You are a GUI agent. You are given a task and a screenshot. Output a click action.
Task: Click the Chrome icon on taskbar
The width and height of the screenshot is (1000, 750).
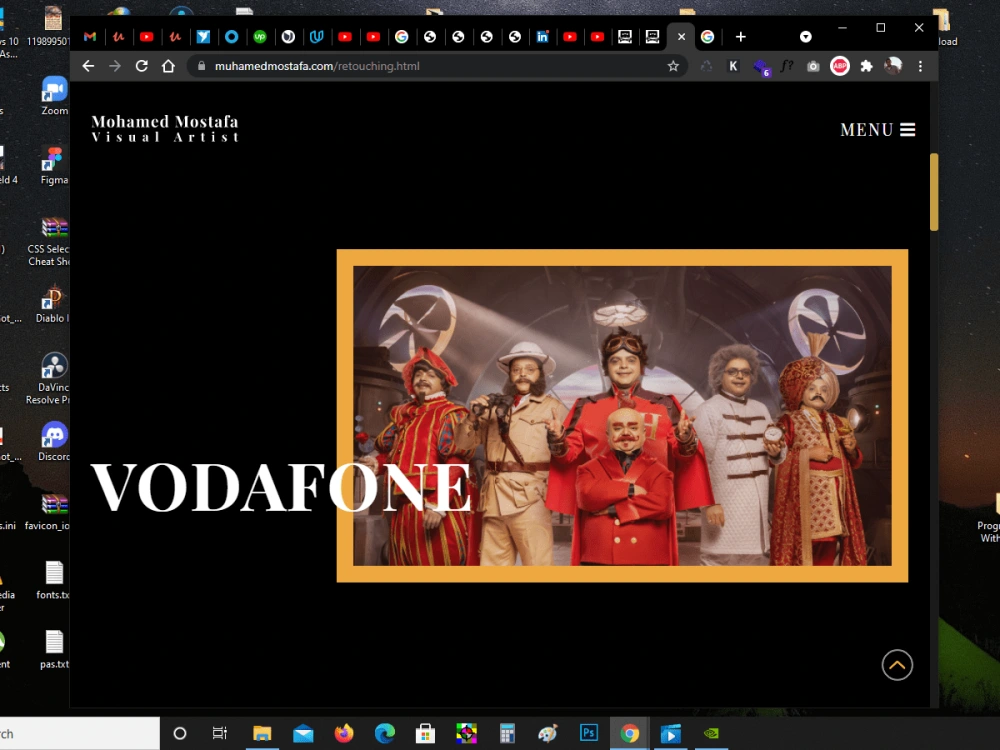coord(629,733)
